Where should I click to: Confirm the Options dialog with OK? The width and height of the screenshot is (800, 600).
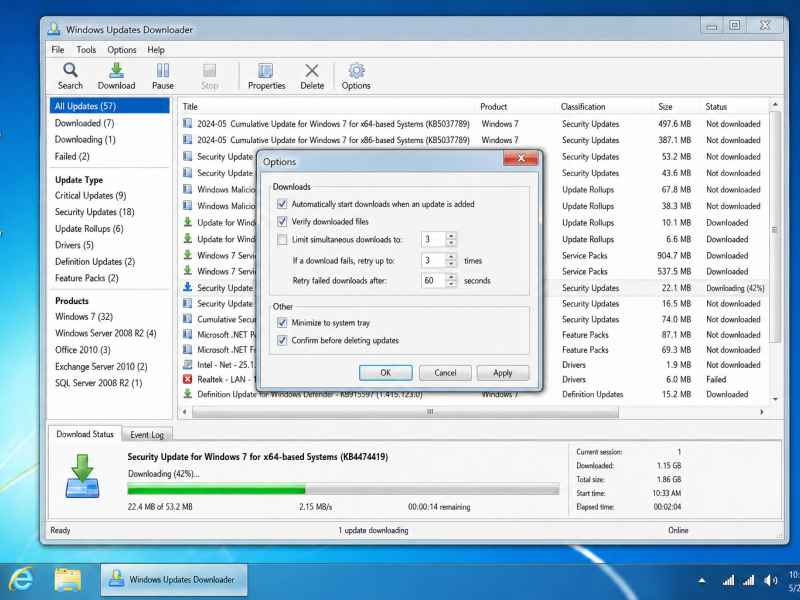[385, 373]
